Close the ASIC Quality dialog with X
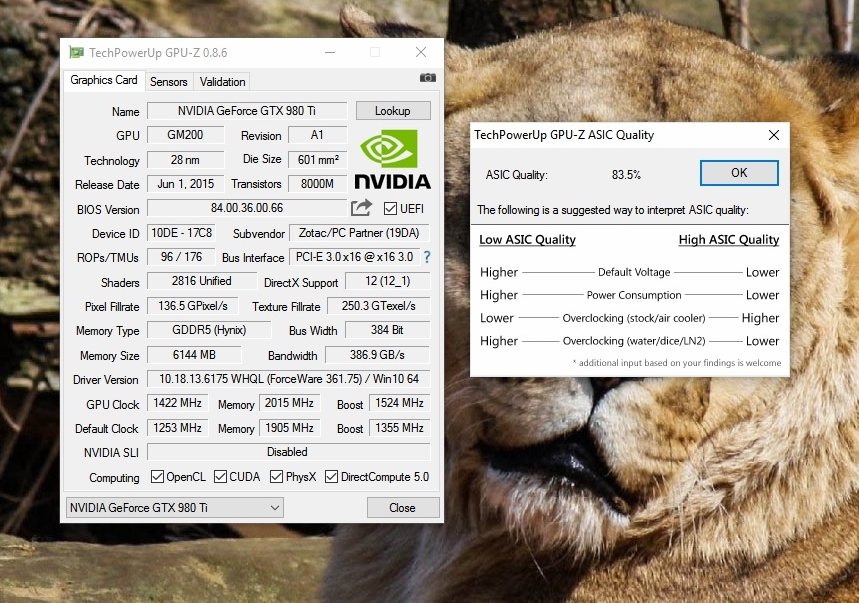 coord(774,135)
